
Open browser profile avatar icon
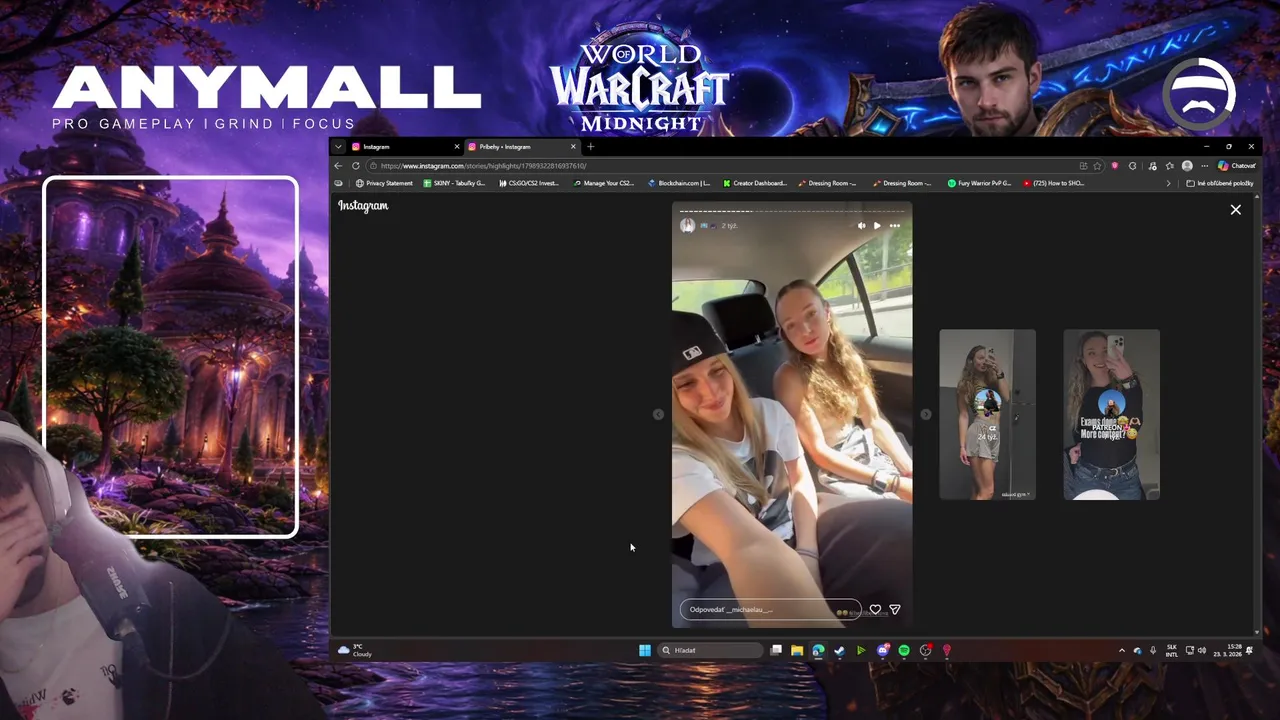(1187, 166)
